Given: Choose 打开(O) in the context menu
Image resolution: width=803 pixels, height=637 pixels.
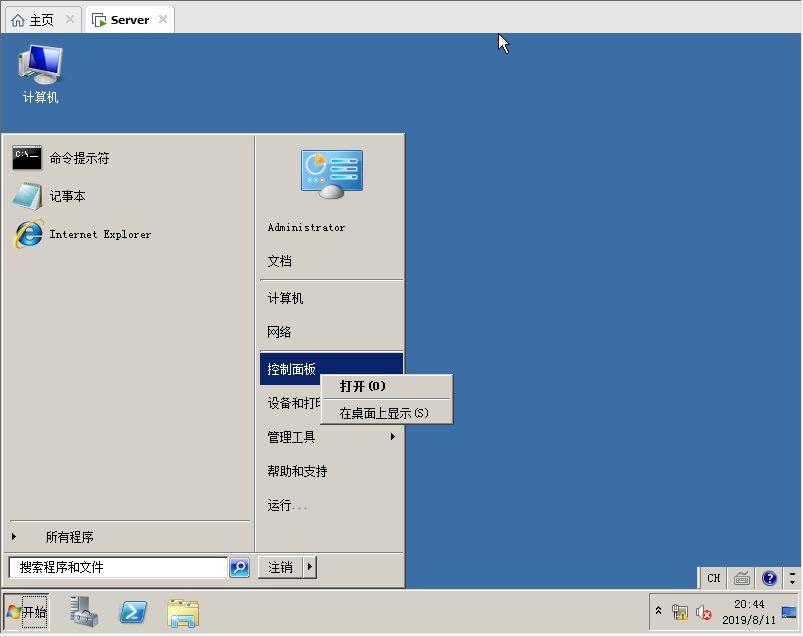Looking at the screenshot, I should pyautogui.click(x=387, y=386).
